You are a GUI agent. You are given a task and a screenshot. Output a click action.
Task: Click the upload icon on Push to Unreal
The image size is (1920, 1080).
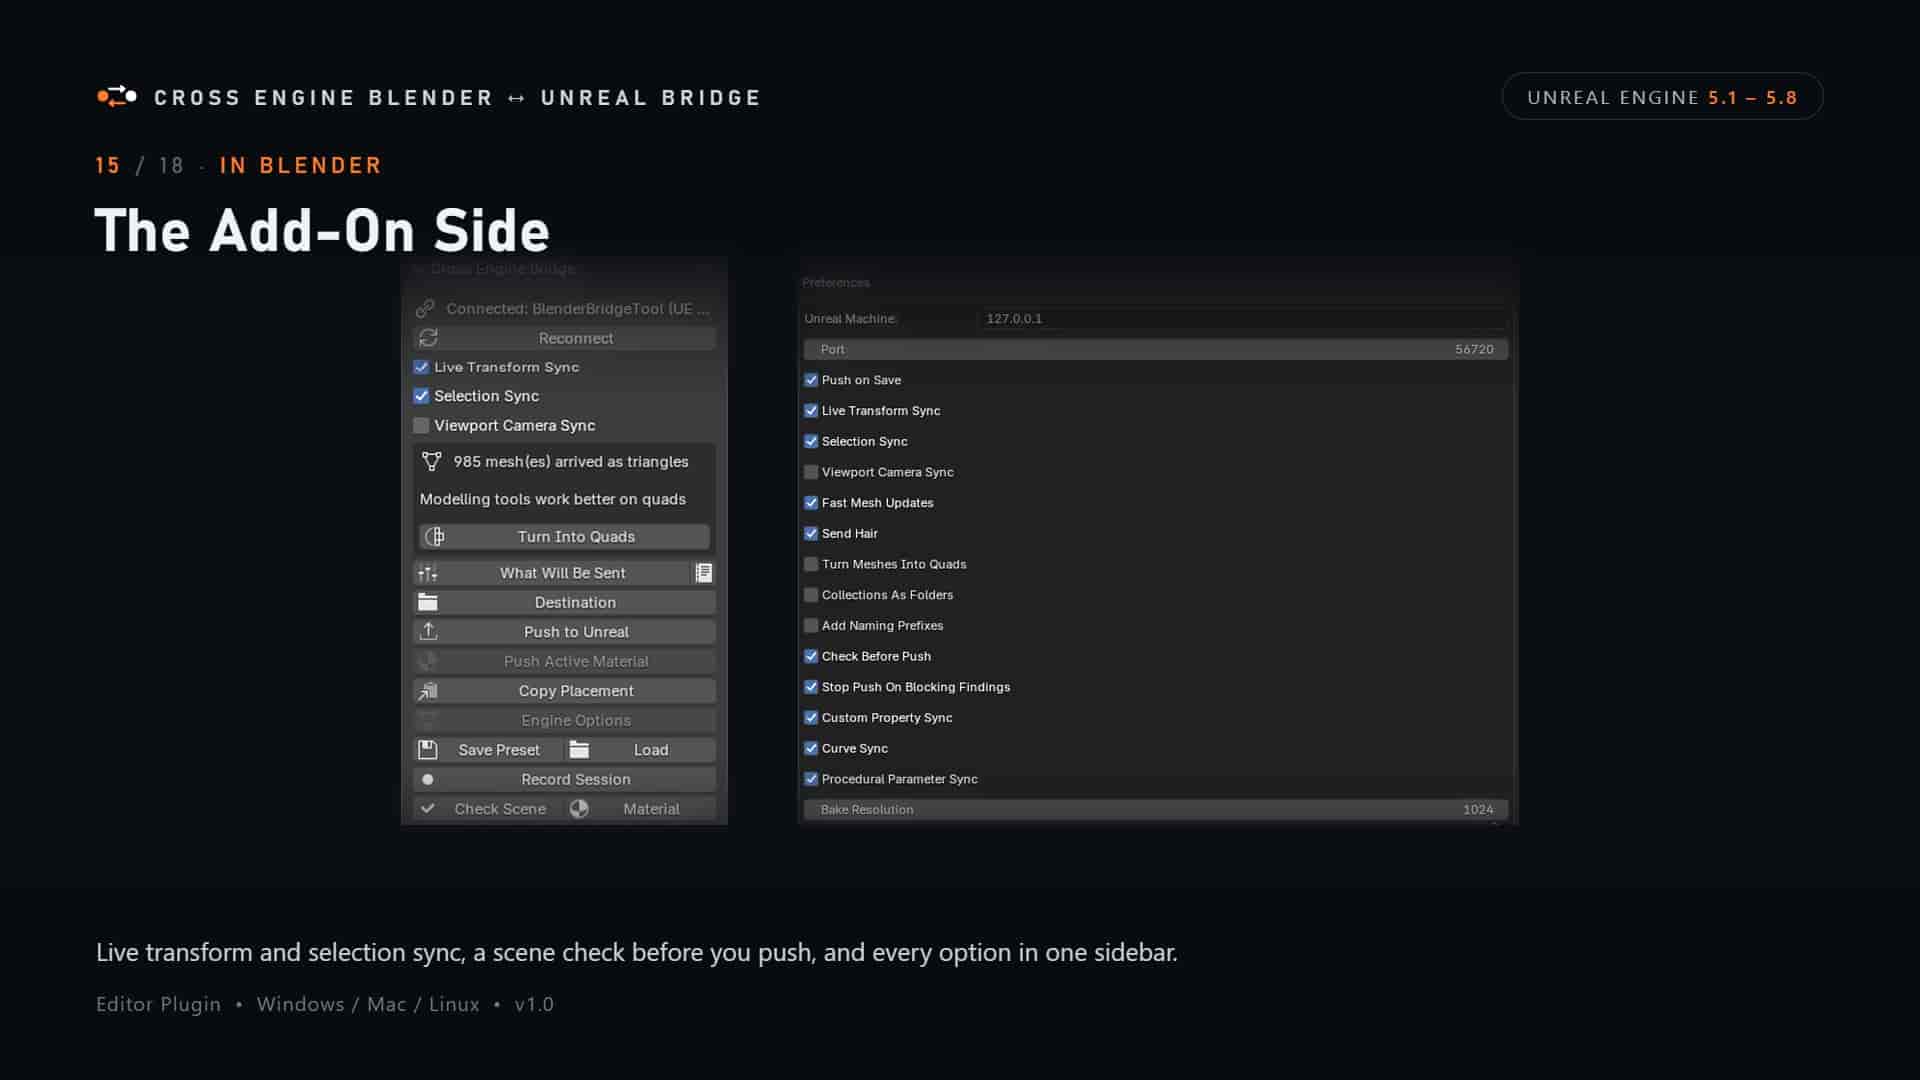point(428,632)
